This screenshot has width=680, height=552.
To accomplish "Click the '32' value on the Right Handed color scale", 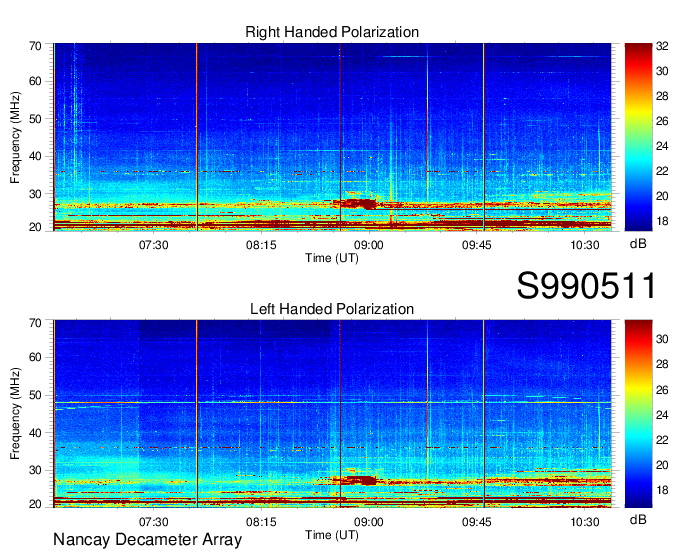I will pyautogui.click(x=662, y=46).
